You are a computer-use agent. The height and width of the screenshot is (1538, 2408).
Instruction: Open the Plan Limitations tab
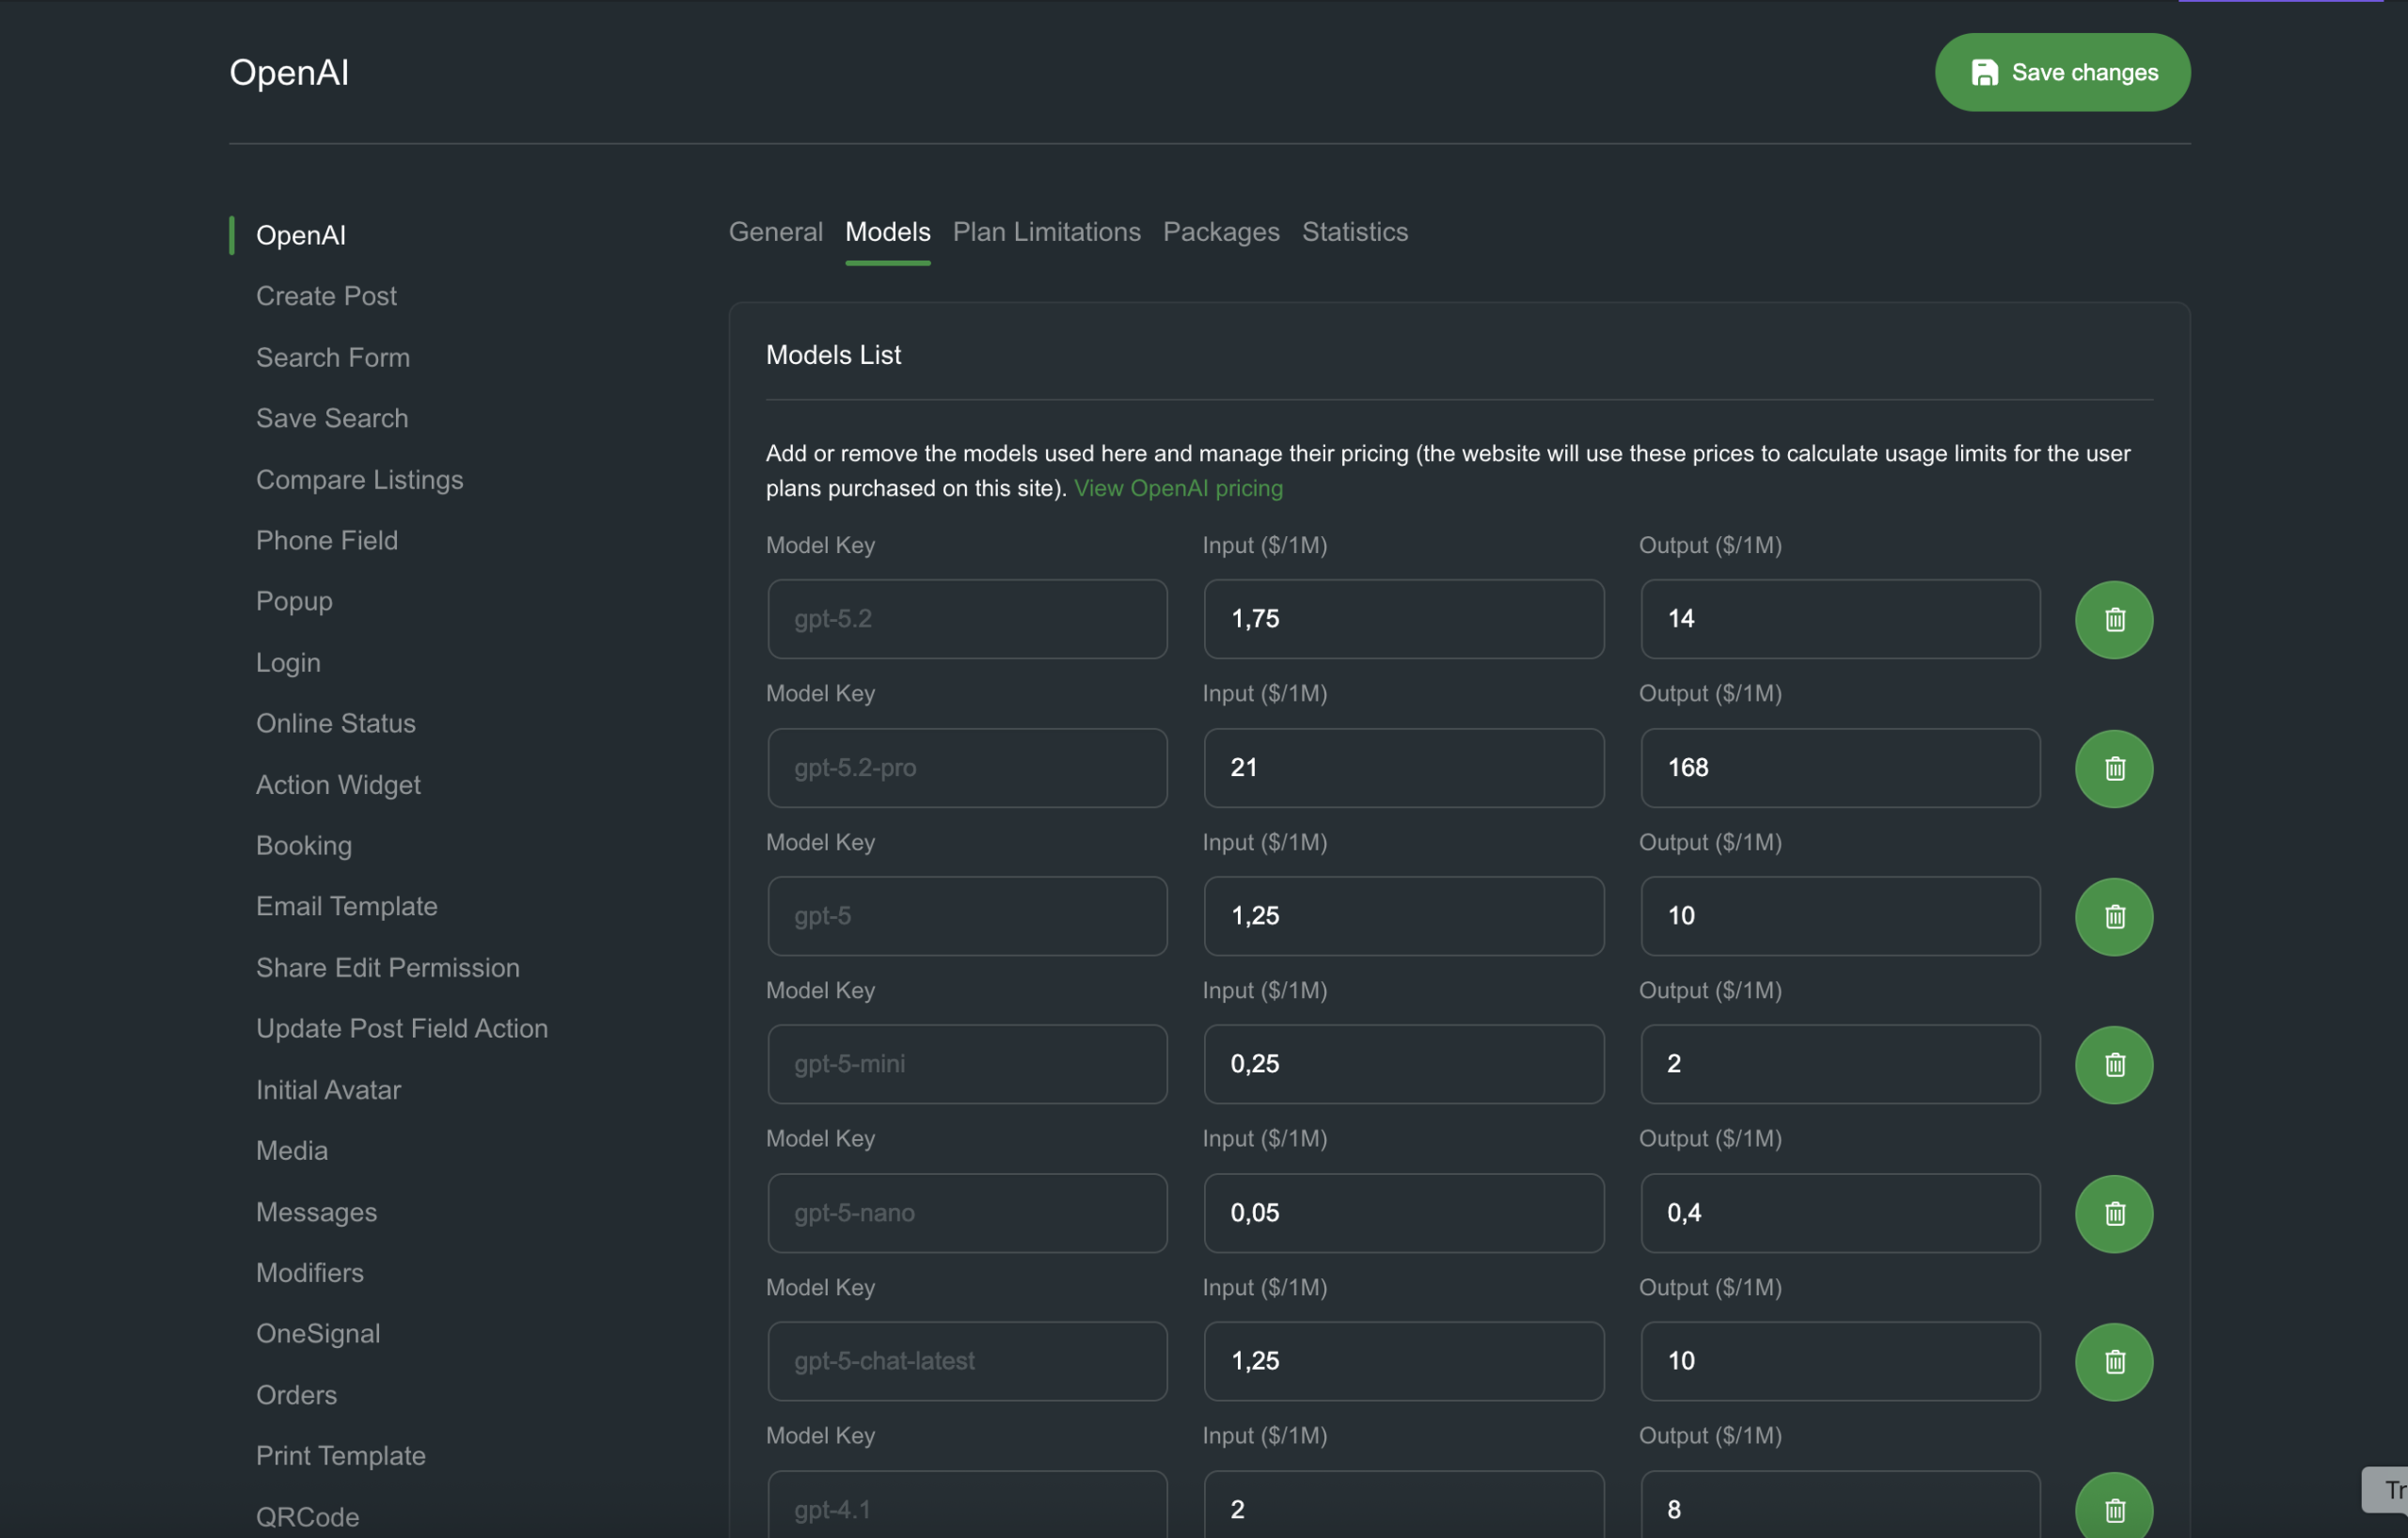[x=1046, y=232]
